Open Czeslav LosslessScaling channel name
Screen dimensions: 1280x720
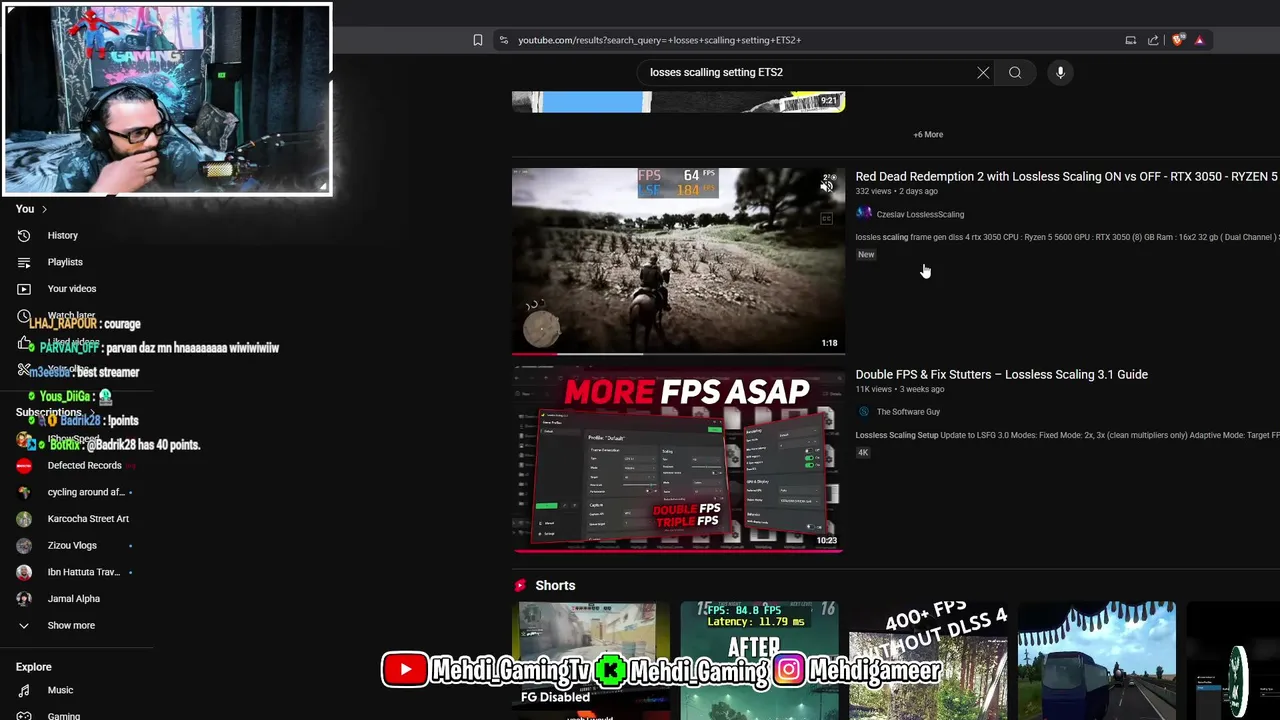click(x=920, y=214)
